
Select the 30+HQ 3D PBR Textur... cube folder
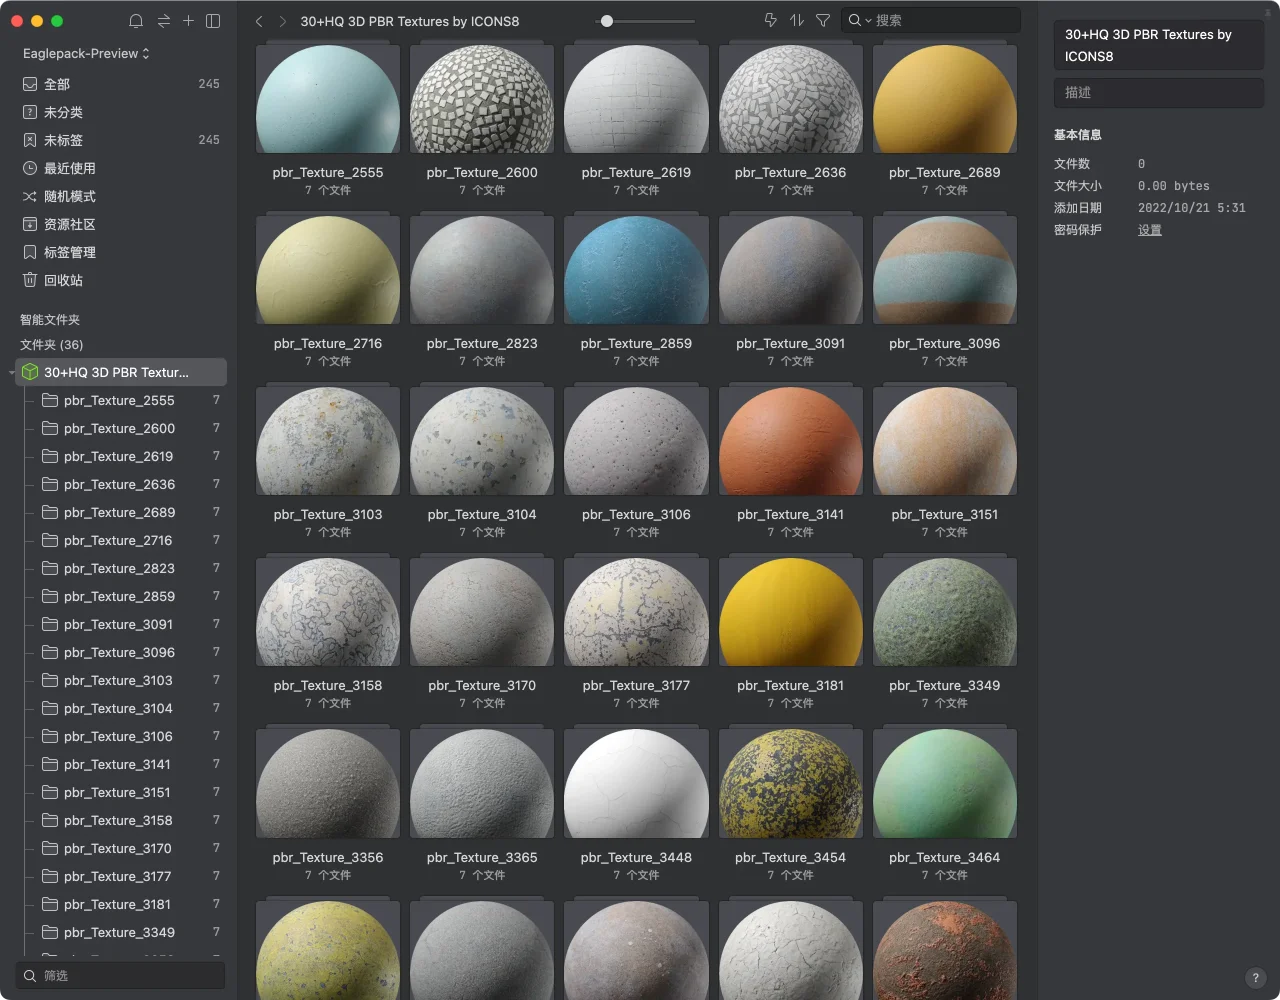point(121,372)
